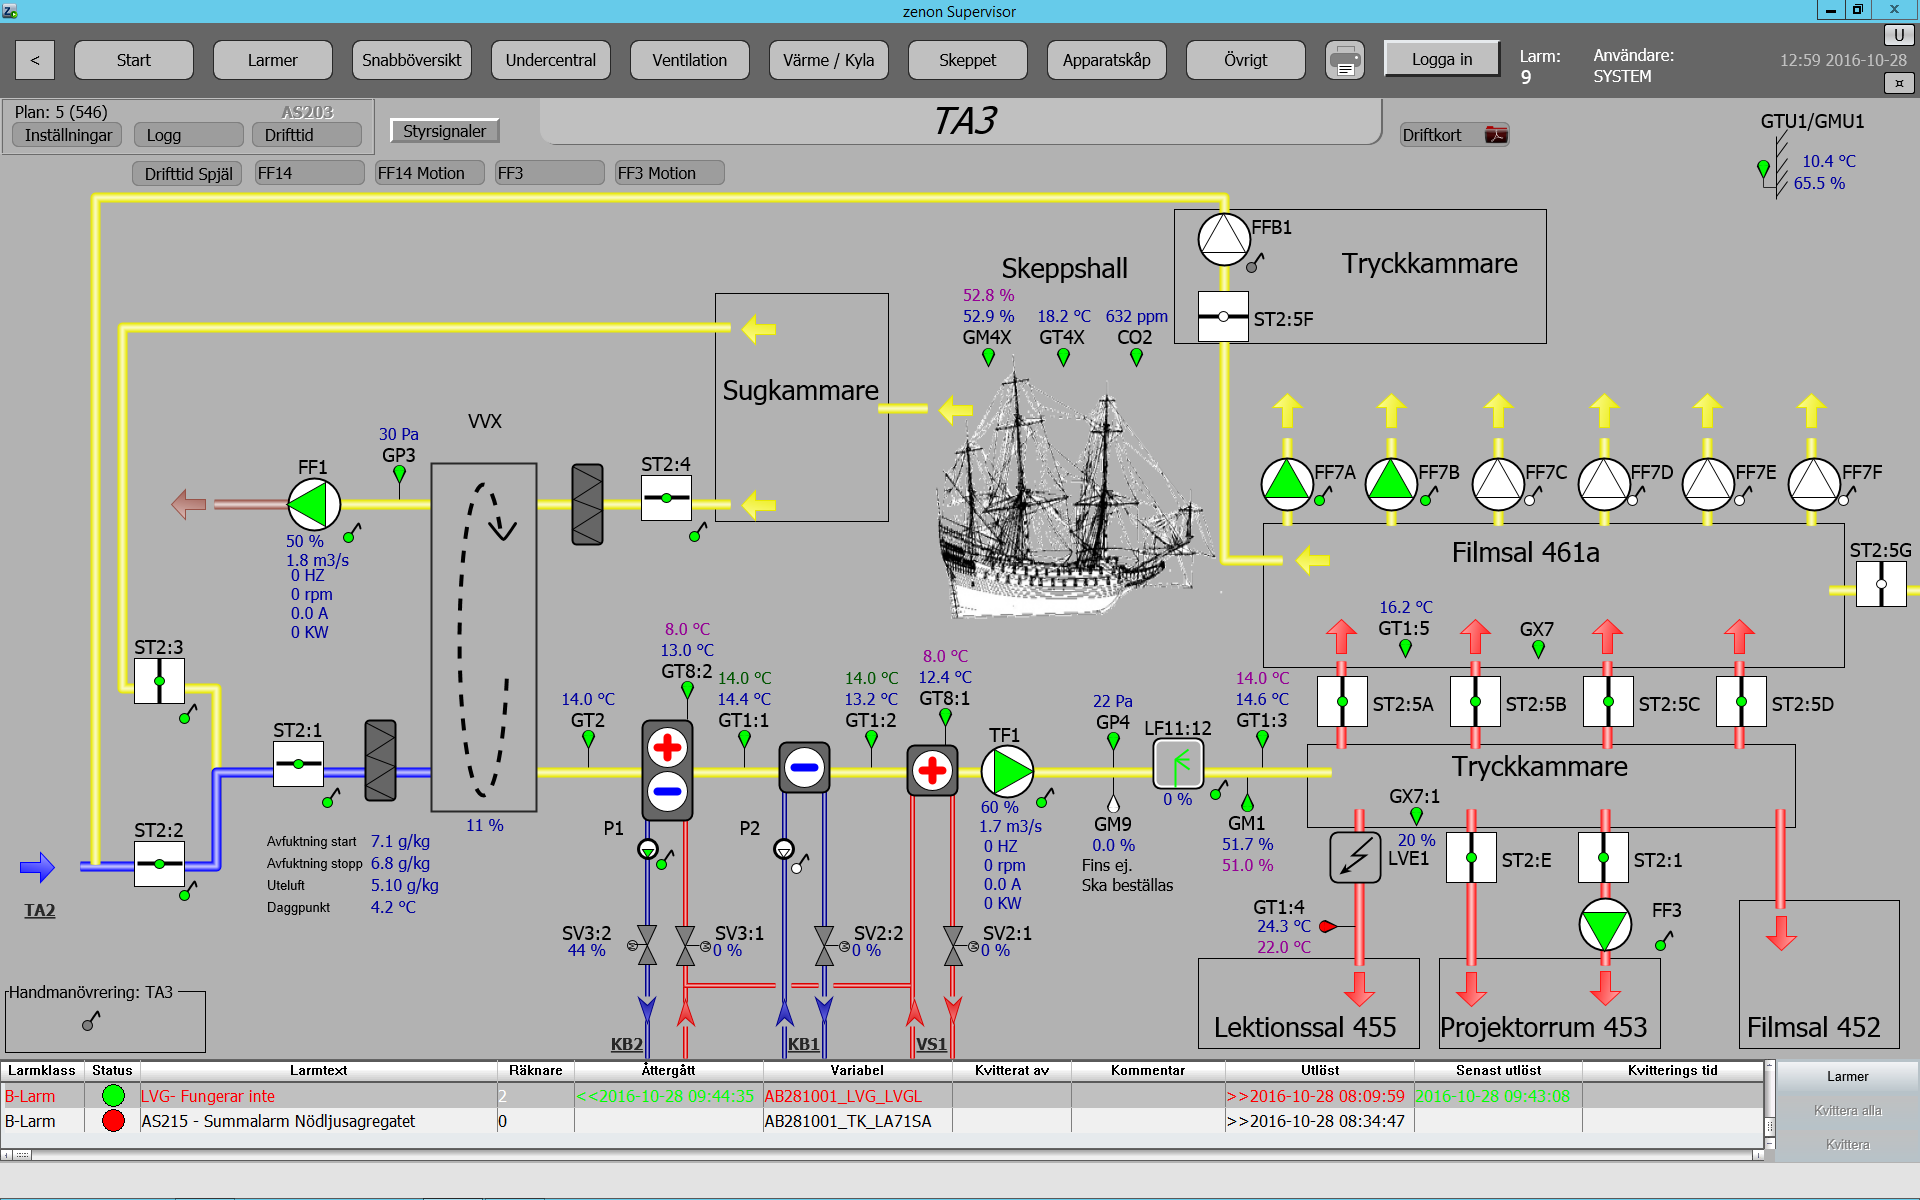1920x1200 pixels.
Task: Open Styrsignaler panel
Action: (444, 131)
